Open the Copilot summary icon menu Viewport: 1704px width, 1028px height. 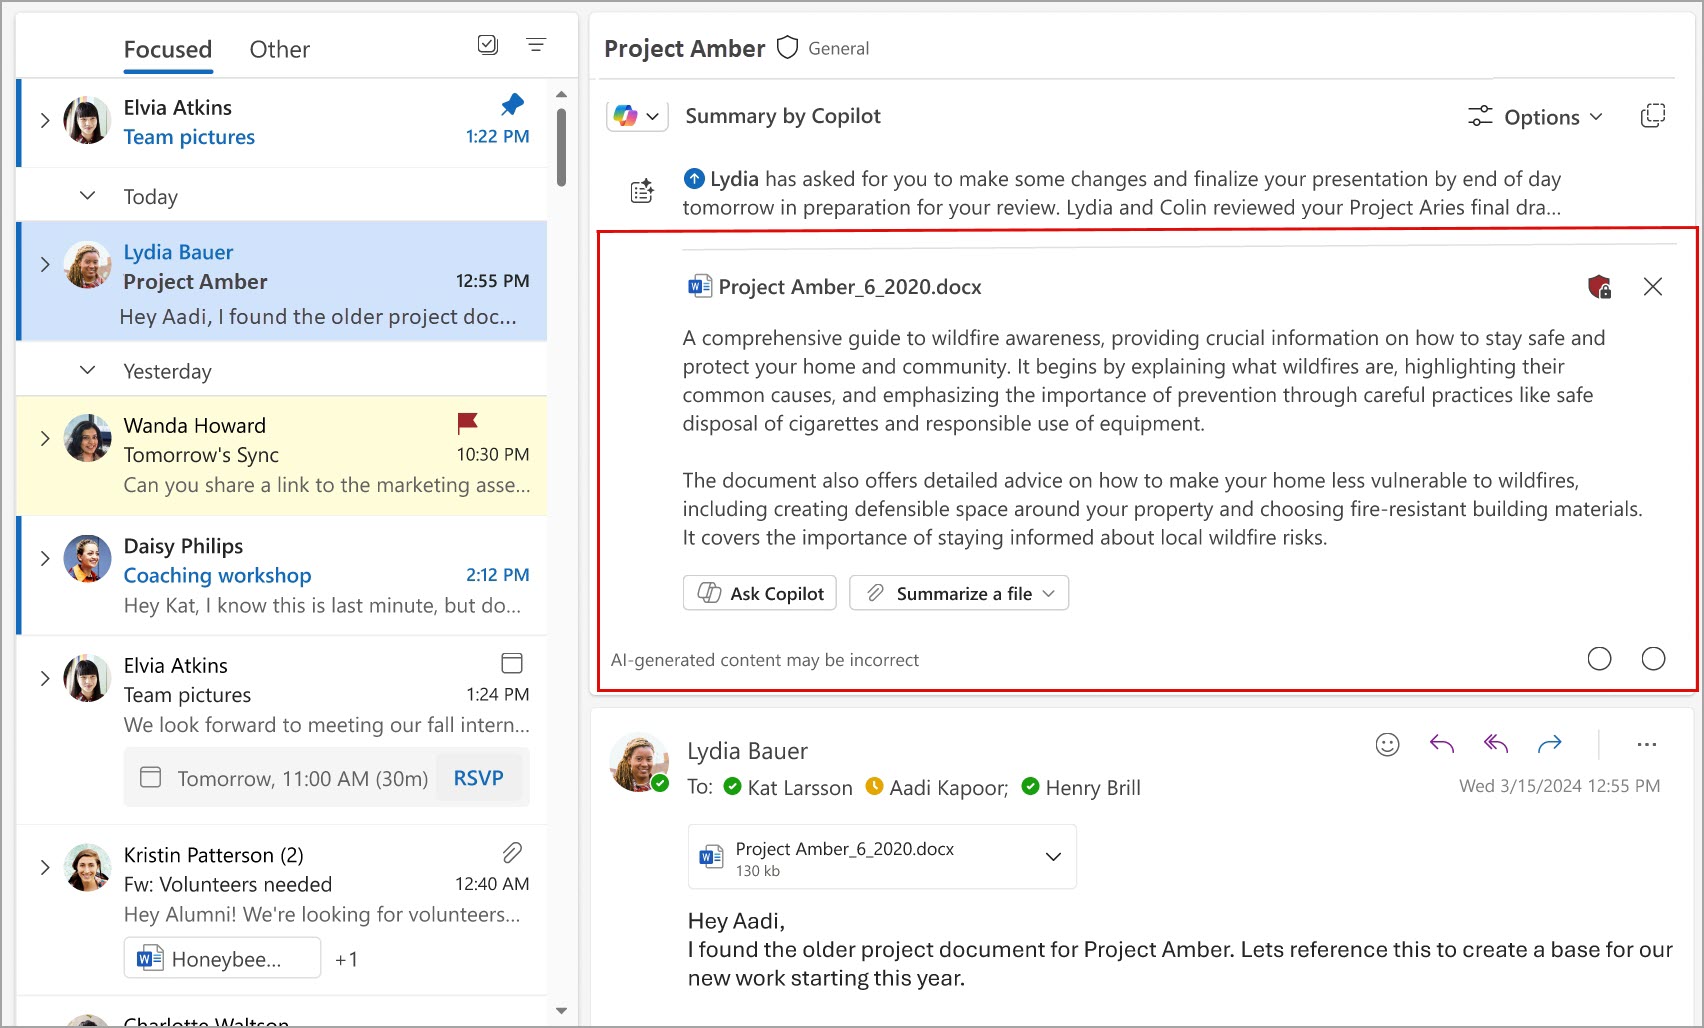636,115
